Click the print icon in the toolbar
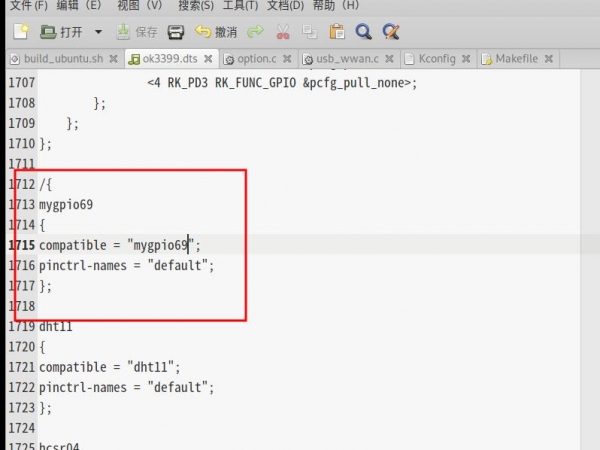 [176, 32]
